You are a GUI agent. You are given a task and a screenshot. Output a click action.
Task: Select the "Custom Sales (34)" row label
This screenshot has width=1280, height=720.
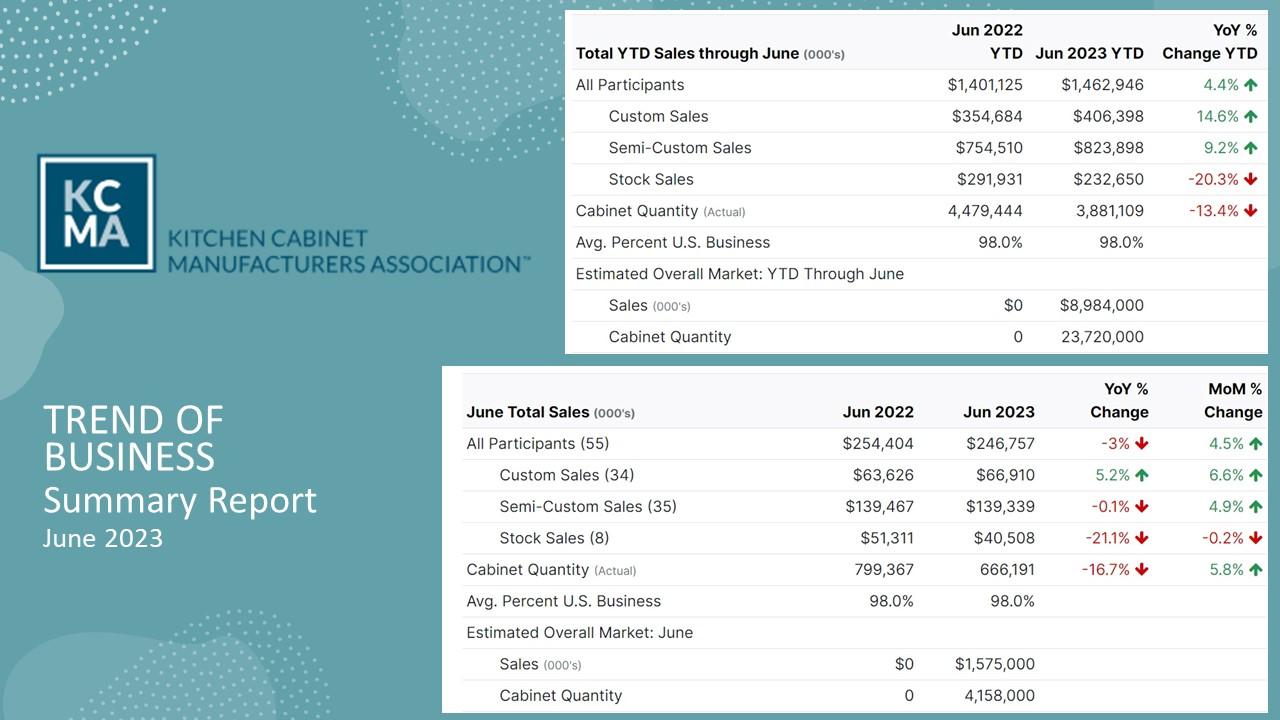click(x=566, y=475)
